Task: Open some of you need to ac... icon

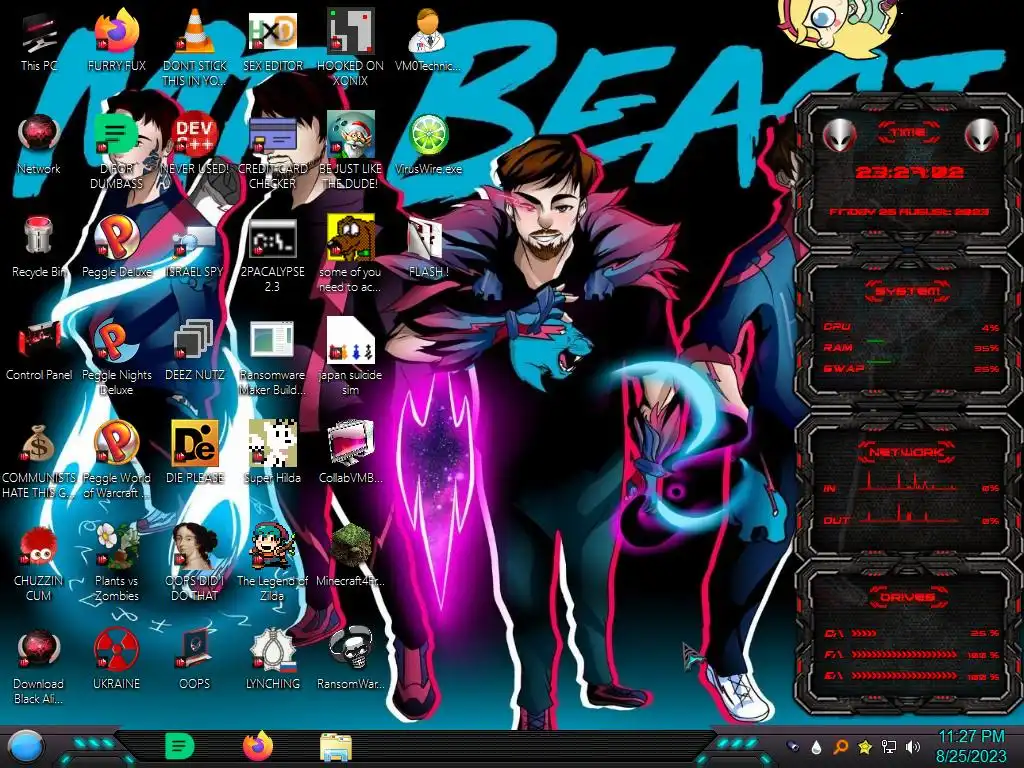Action: coord(350,238)
